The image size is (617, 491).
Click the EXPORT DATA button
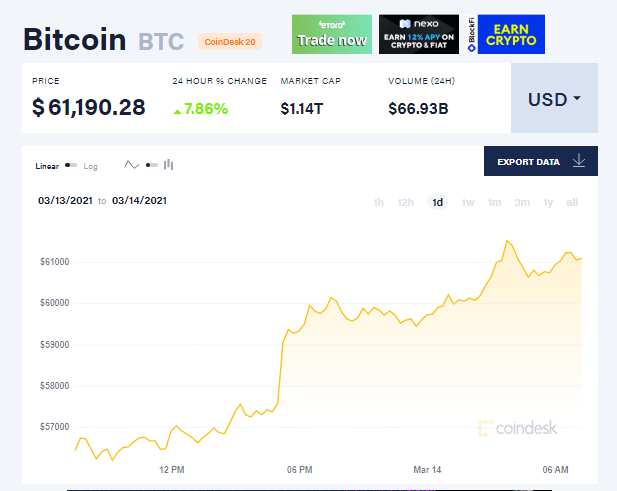click(x=541, y=161)
